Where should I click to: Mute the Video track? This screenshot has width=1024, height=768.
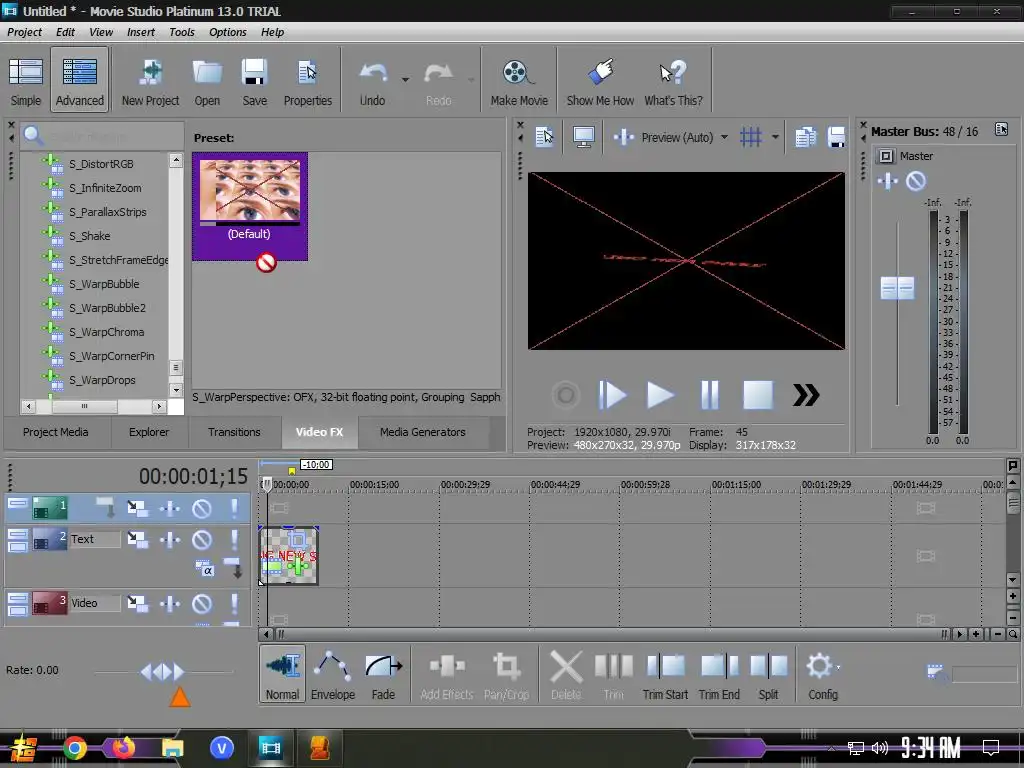click(202, 603)
